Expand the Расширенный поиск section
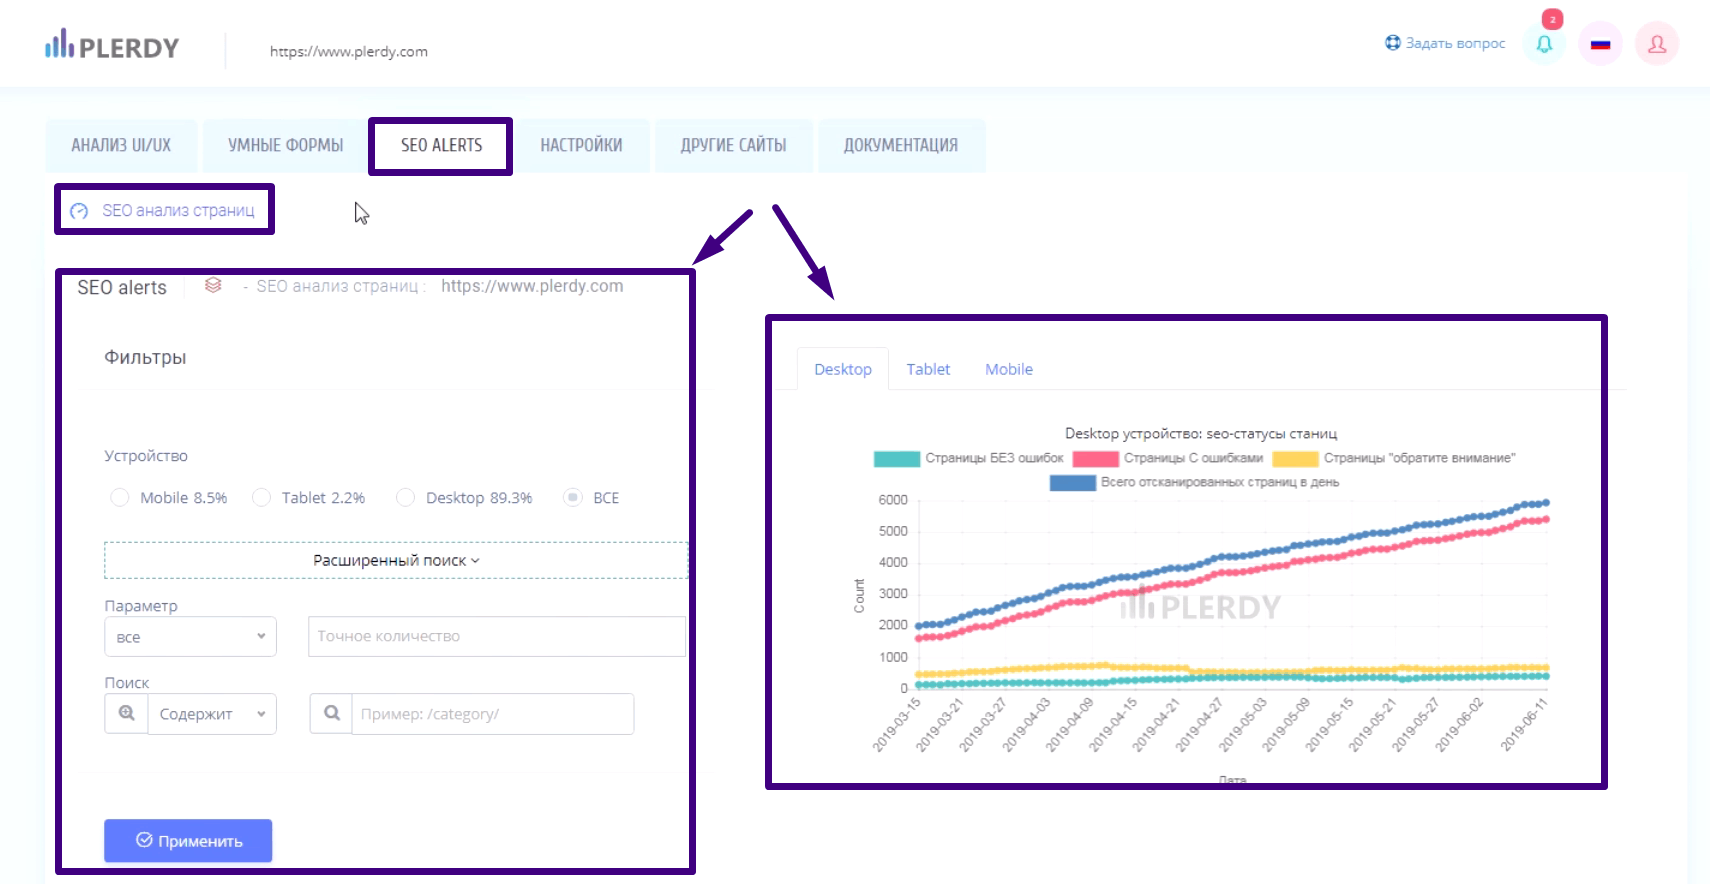The height and width of the screenshot is (884, 1710). (396, 560)
